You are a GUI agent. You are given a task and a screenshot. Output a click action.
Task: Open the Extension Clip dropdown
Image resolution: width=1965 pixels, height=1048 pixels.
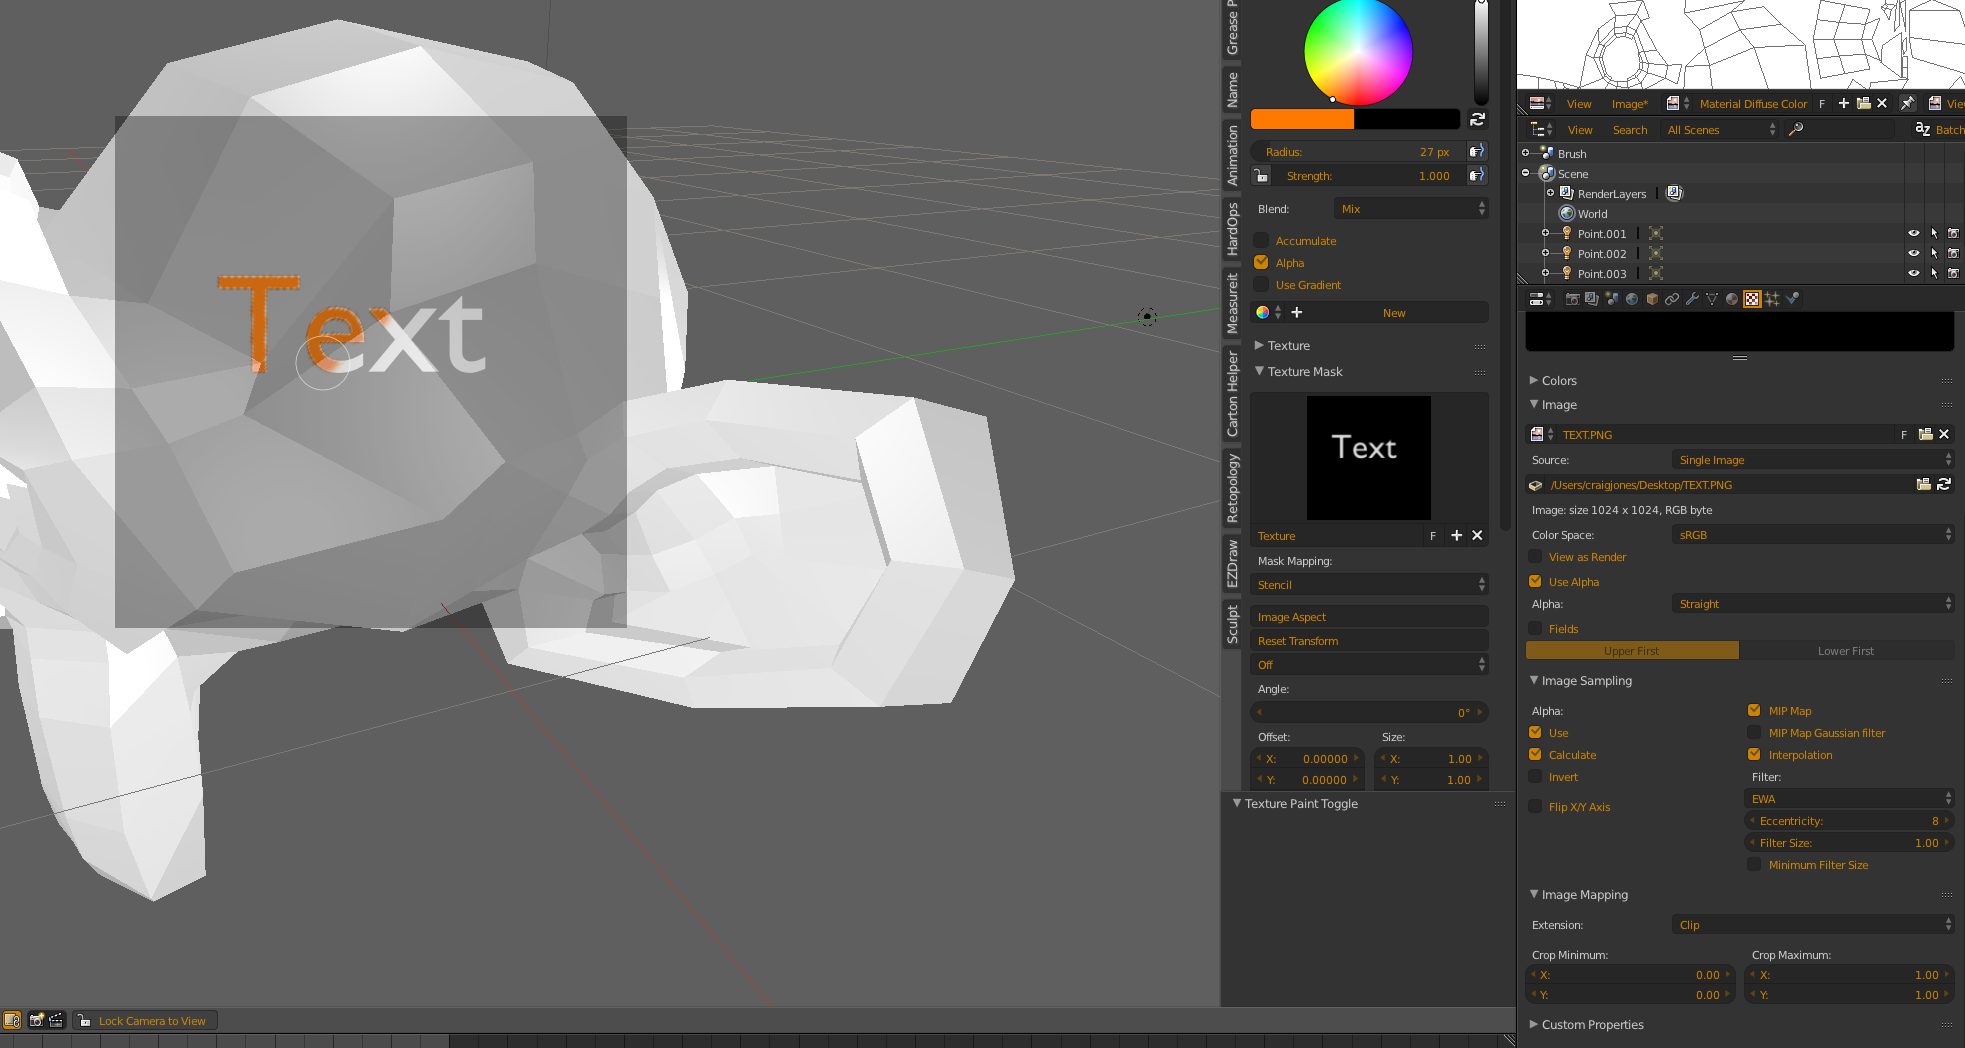click(1813, 924)
